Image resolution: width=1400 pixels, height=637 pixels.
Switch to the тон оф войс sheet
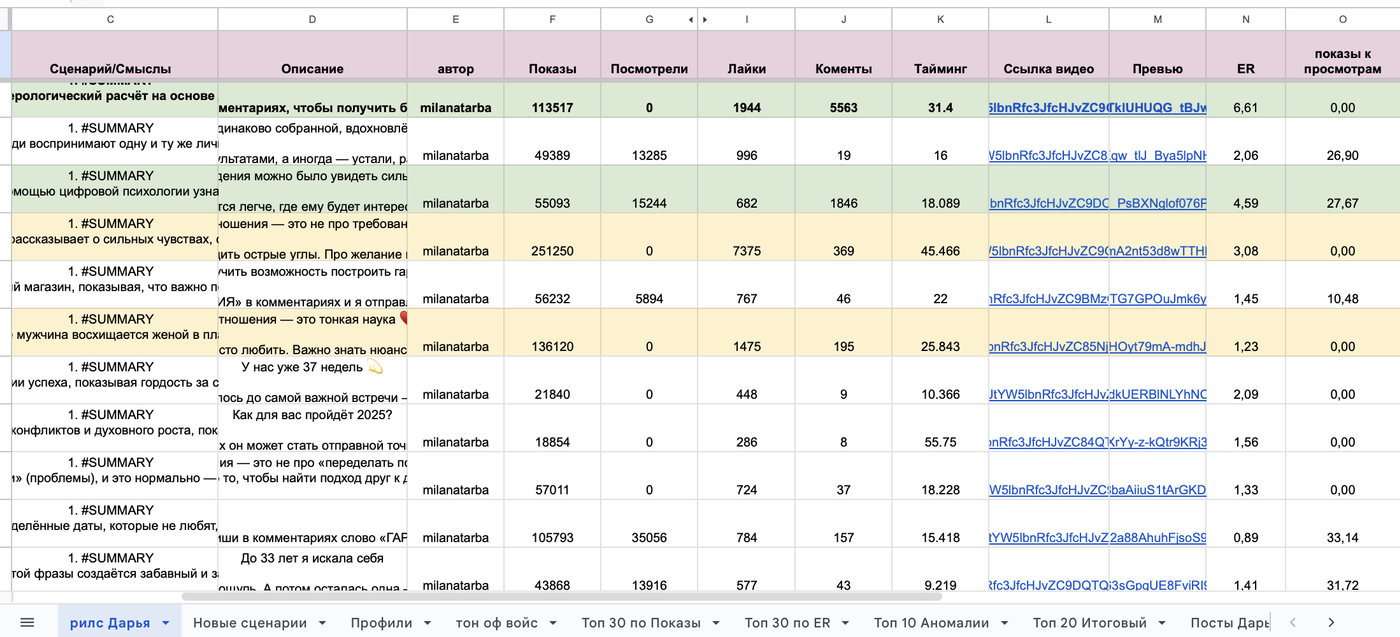(x=496, y=622)
